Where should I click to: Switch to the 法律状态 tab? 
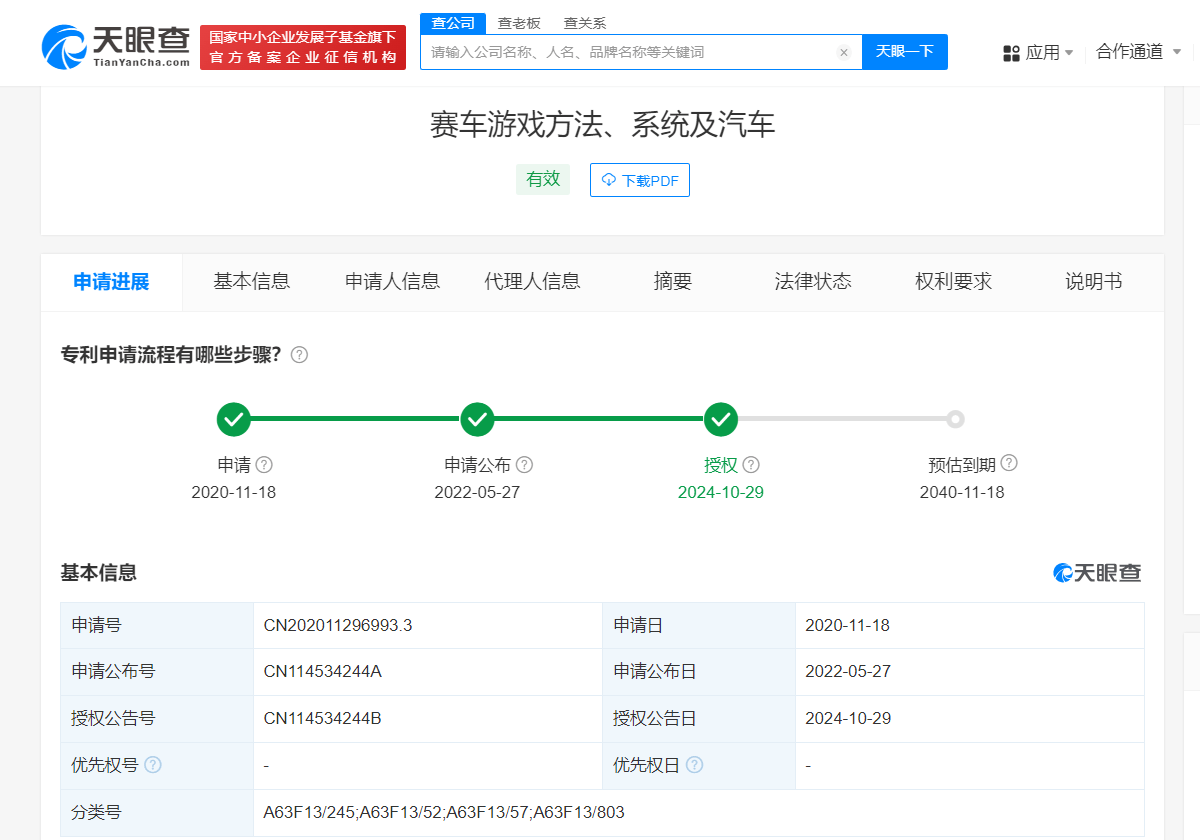pos(813,282)
